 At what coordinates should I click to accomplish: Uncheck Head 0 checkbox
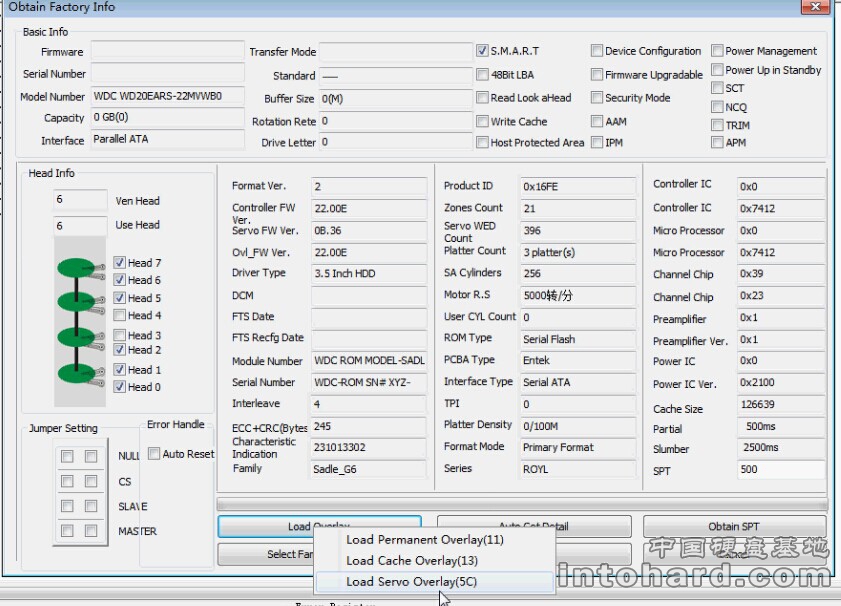[x=120, y=387]
